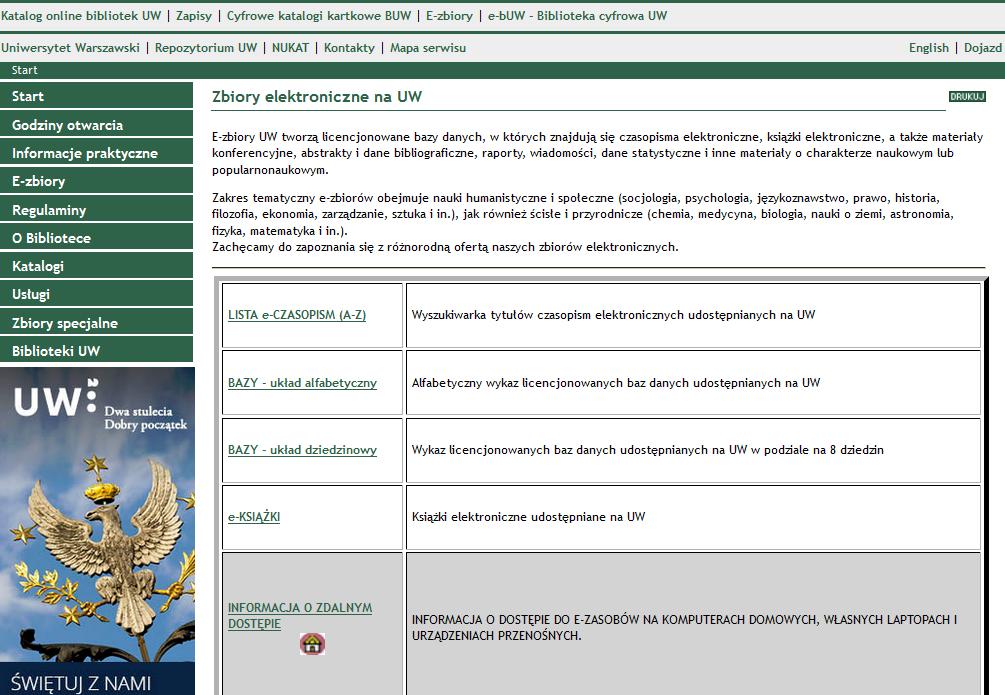The height and width of the screenshot is (695, 1005).
Task: Open Usługi sidebar item
Action: point(96,294)
